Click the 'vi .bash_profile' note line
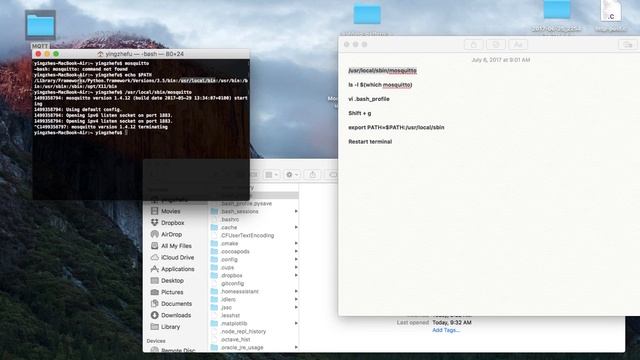The image size is (640, 360). [x=369, y=99]
